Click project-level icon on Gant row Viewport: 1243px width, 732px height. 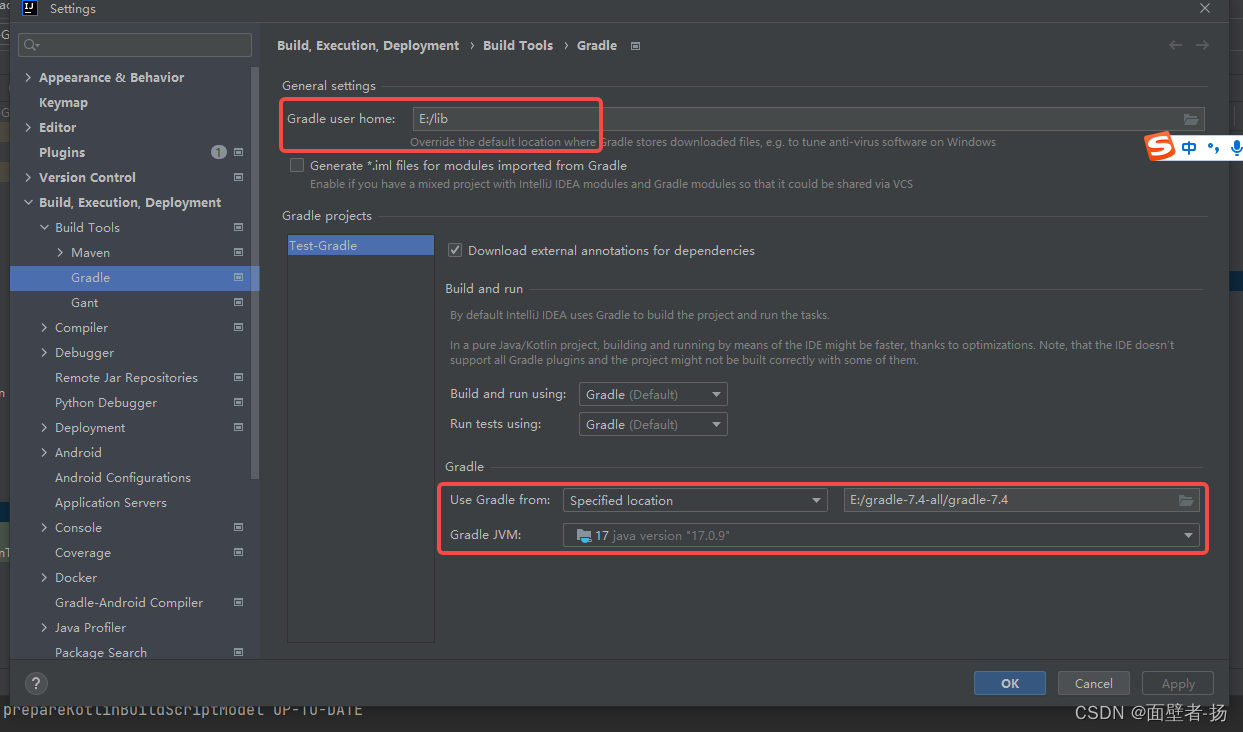(x=238, y=302)
